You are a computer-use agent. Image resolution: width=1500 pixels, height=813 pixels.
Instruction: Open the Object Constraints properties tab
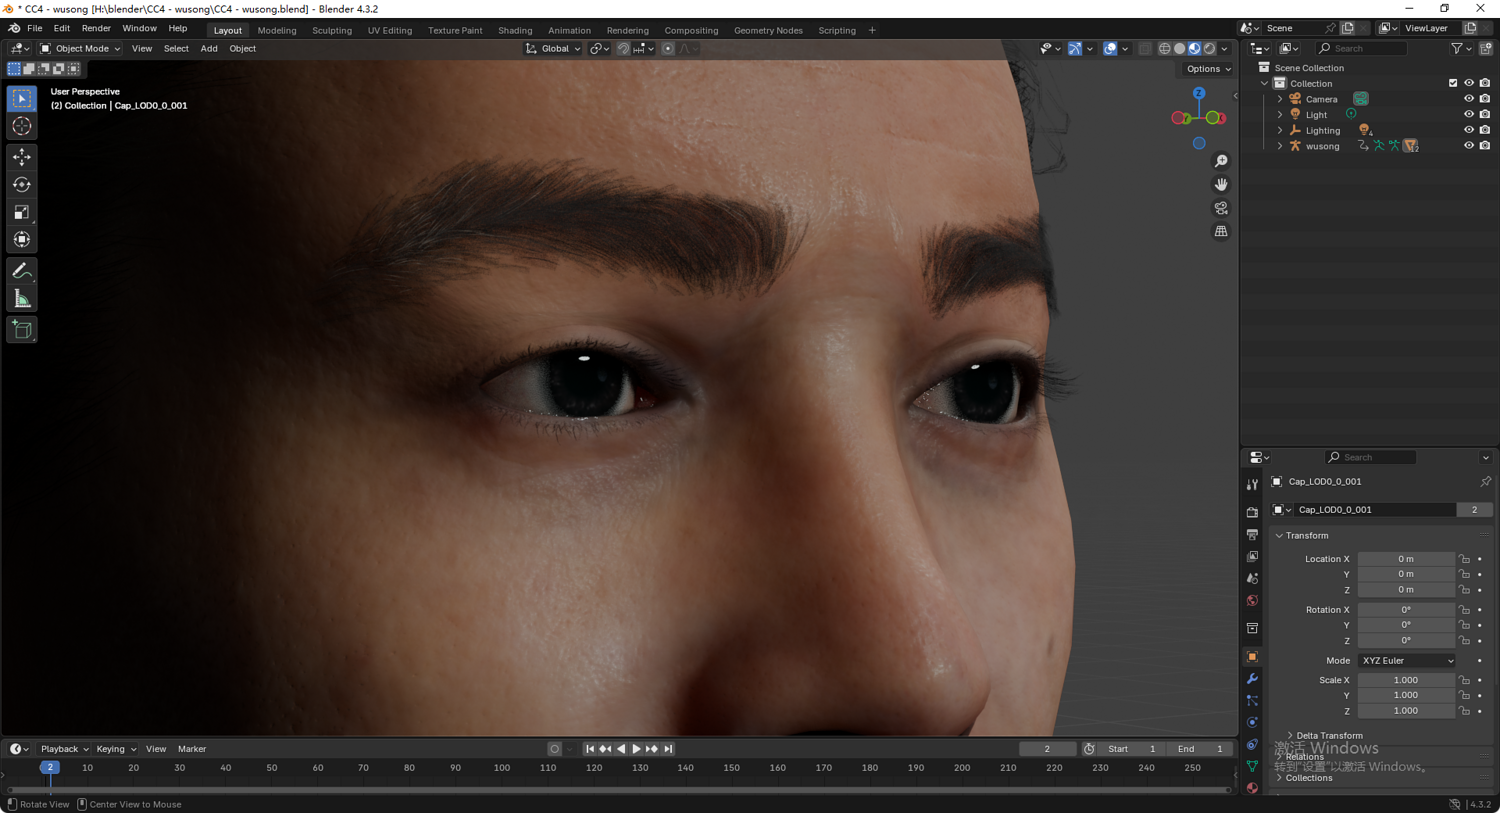tap(1252, 745)
